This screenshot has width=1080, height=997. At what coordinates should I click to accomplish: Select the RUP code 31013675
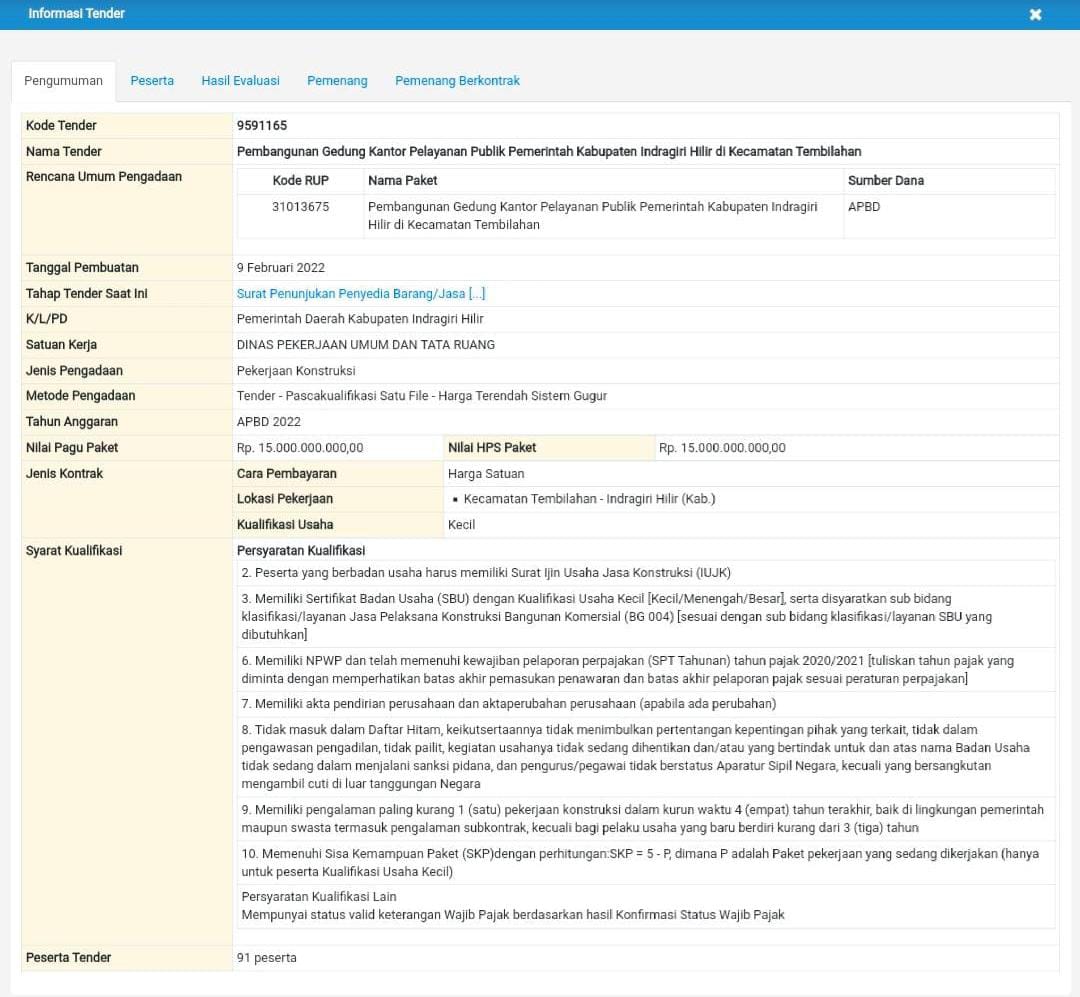click(x=300, y=207)
